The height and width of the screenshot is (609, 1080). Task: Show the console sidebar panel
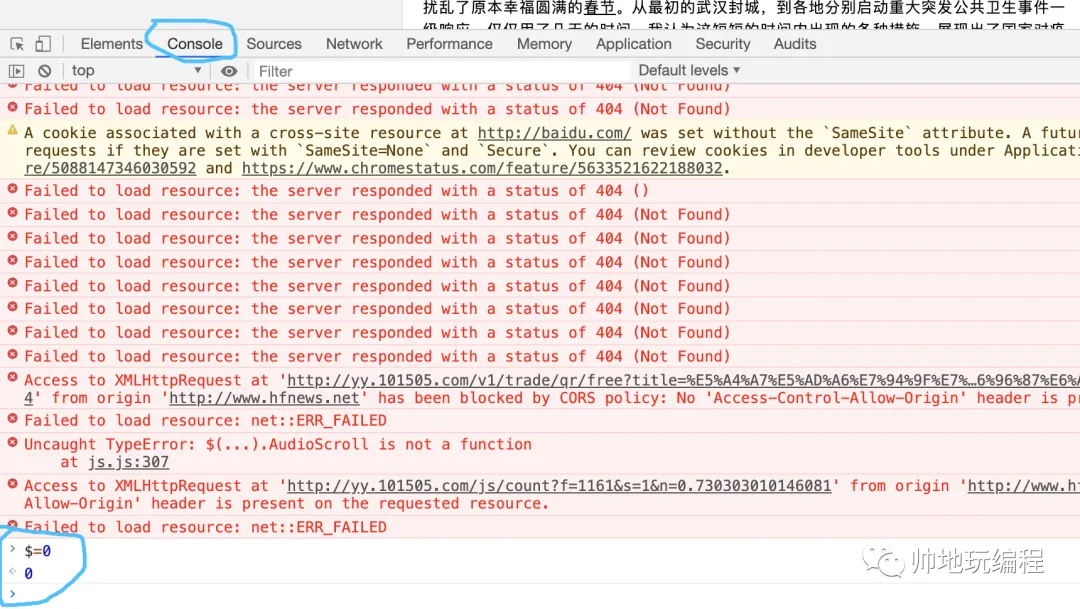[x=17, y=71]
